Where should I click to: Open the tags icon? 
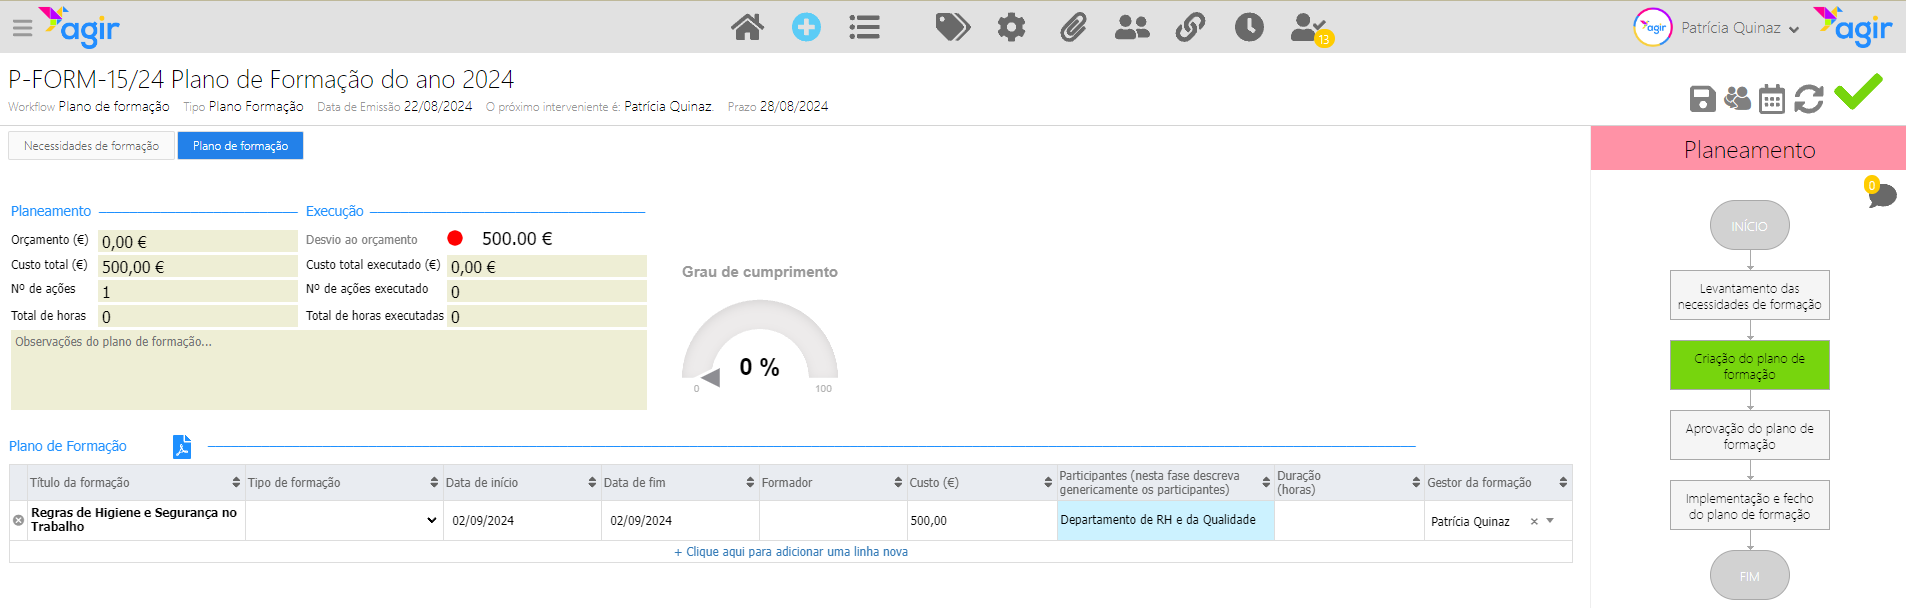(952, 27)
